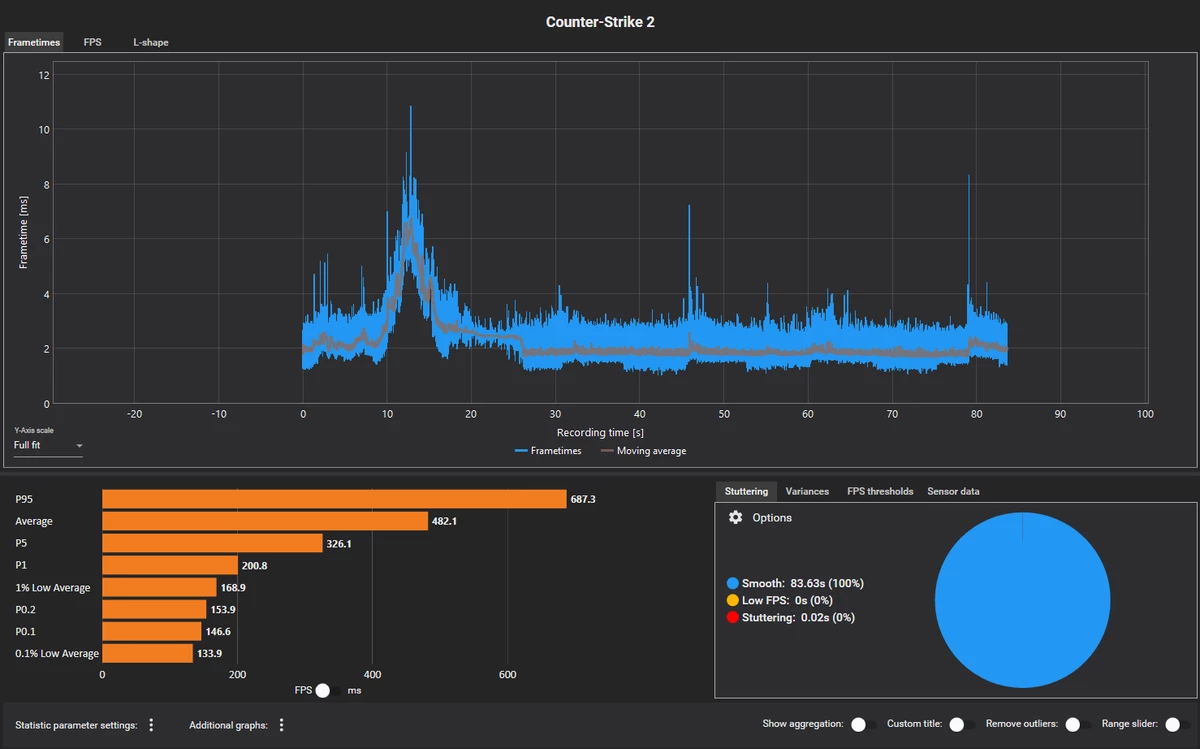Expand the Y-Axis scale Full fit dropdown

point(48,445)
